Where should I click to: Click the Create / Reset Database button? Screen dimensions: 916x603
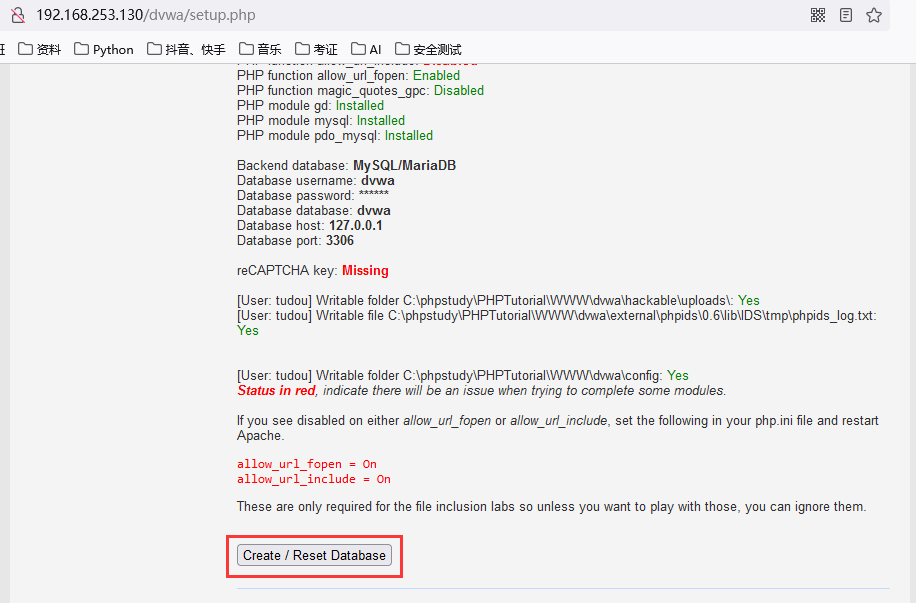click(x=314, y=555)
